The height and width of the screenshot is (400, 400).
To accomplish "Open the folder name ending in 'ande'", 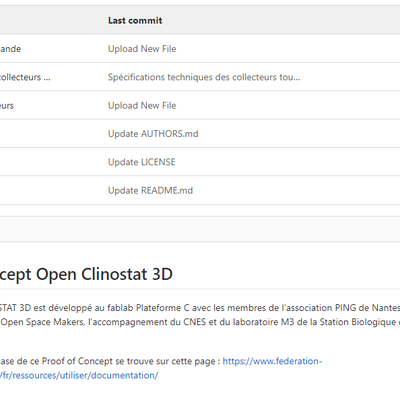I will (10, 49).
